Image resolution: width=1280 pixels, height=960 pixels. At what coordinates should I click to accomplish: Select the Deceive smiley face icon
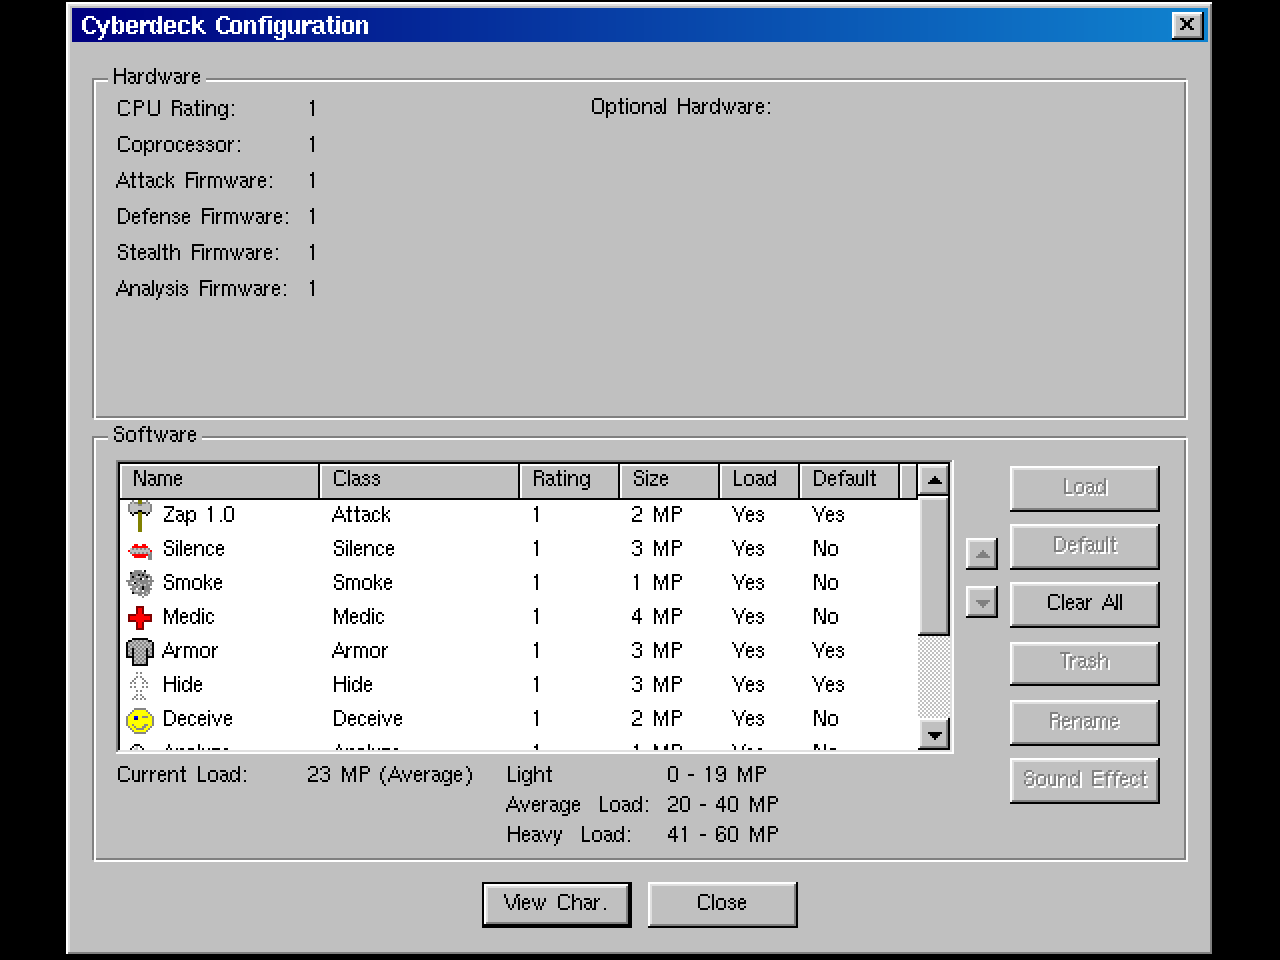click(x=140, y=719)
